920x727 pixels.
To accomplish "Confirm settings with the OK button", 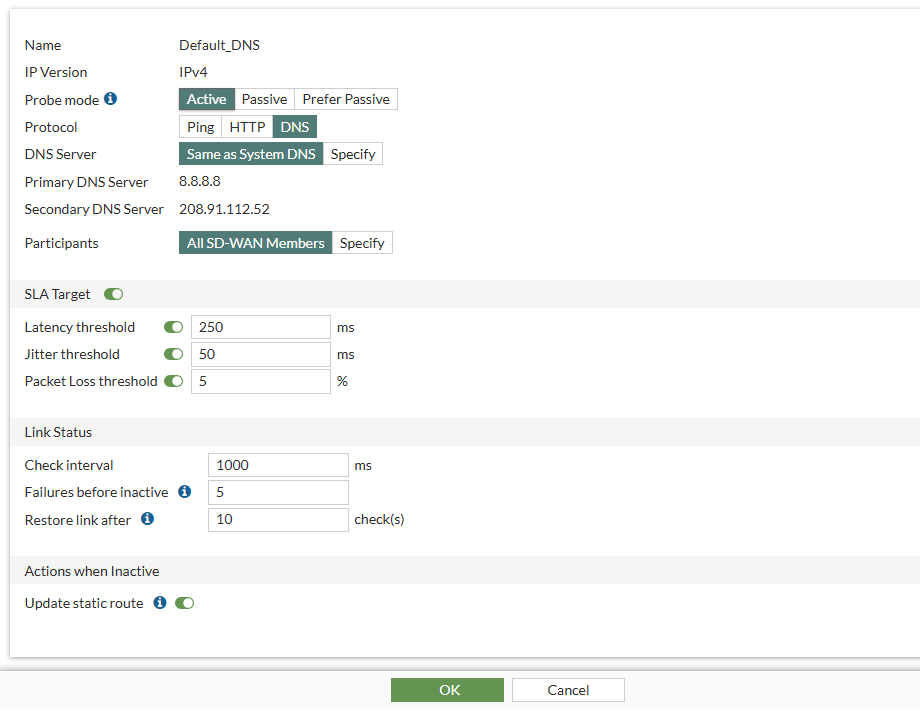I will (447, 690).
